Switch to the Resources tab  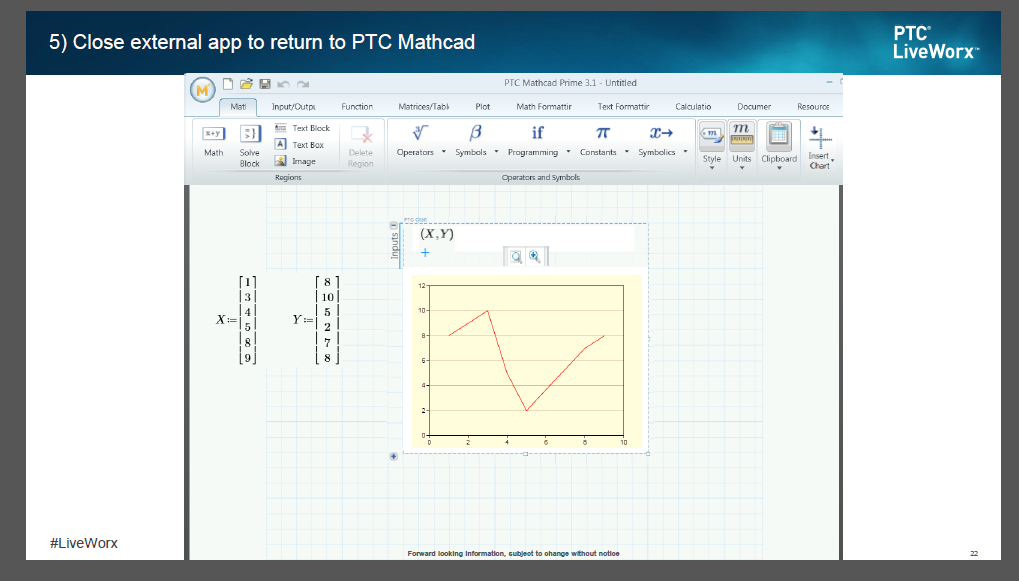click(x=813, y=107)
